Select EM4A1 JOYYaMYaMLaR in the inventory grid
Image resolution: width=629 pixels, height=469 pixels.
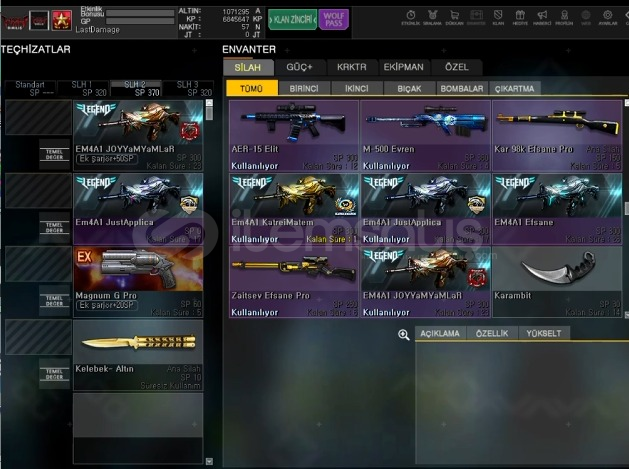pyautogui.click(x=426, y=282)
